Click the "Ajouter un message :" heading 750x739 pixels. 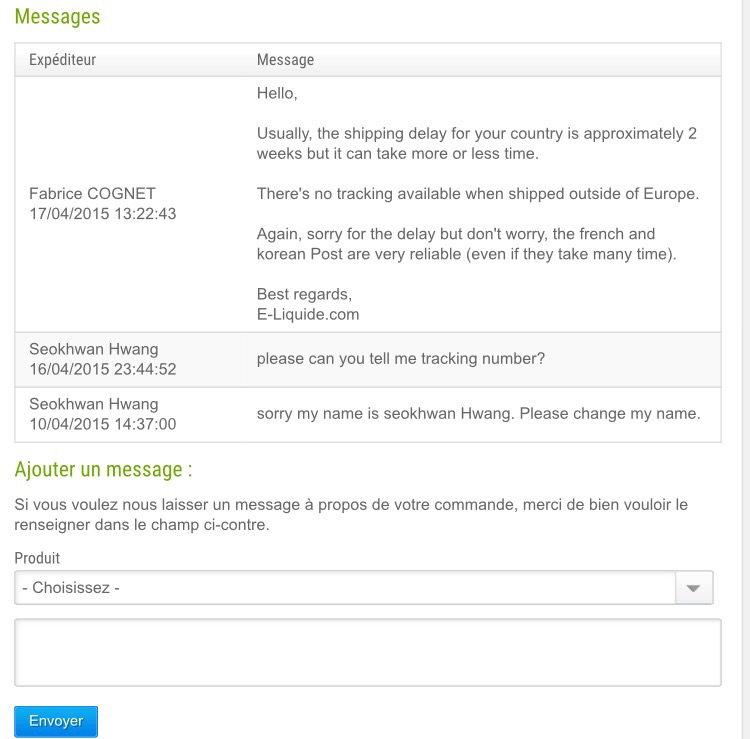(x=103, y=470)
